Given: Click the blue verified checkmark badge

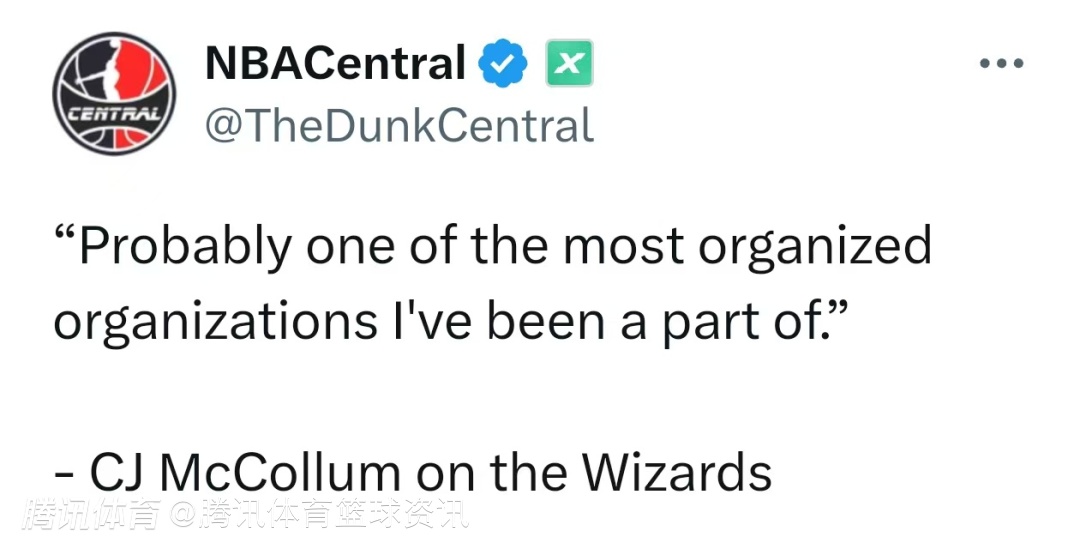Looking at the screenshot, I should click(x=503, y=65).
